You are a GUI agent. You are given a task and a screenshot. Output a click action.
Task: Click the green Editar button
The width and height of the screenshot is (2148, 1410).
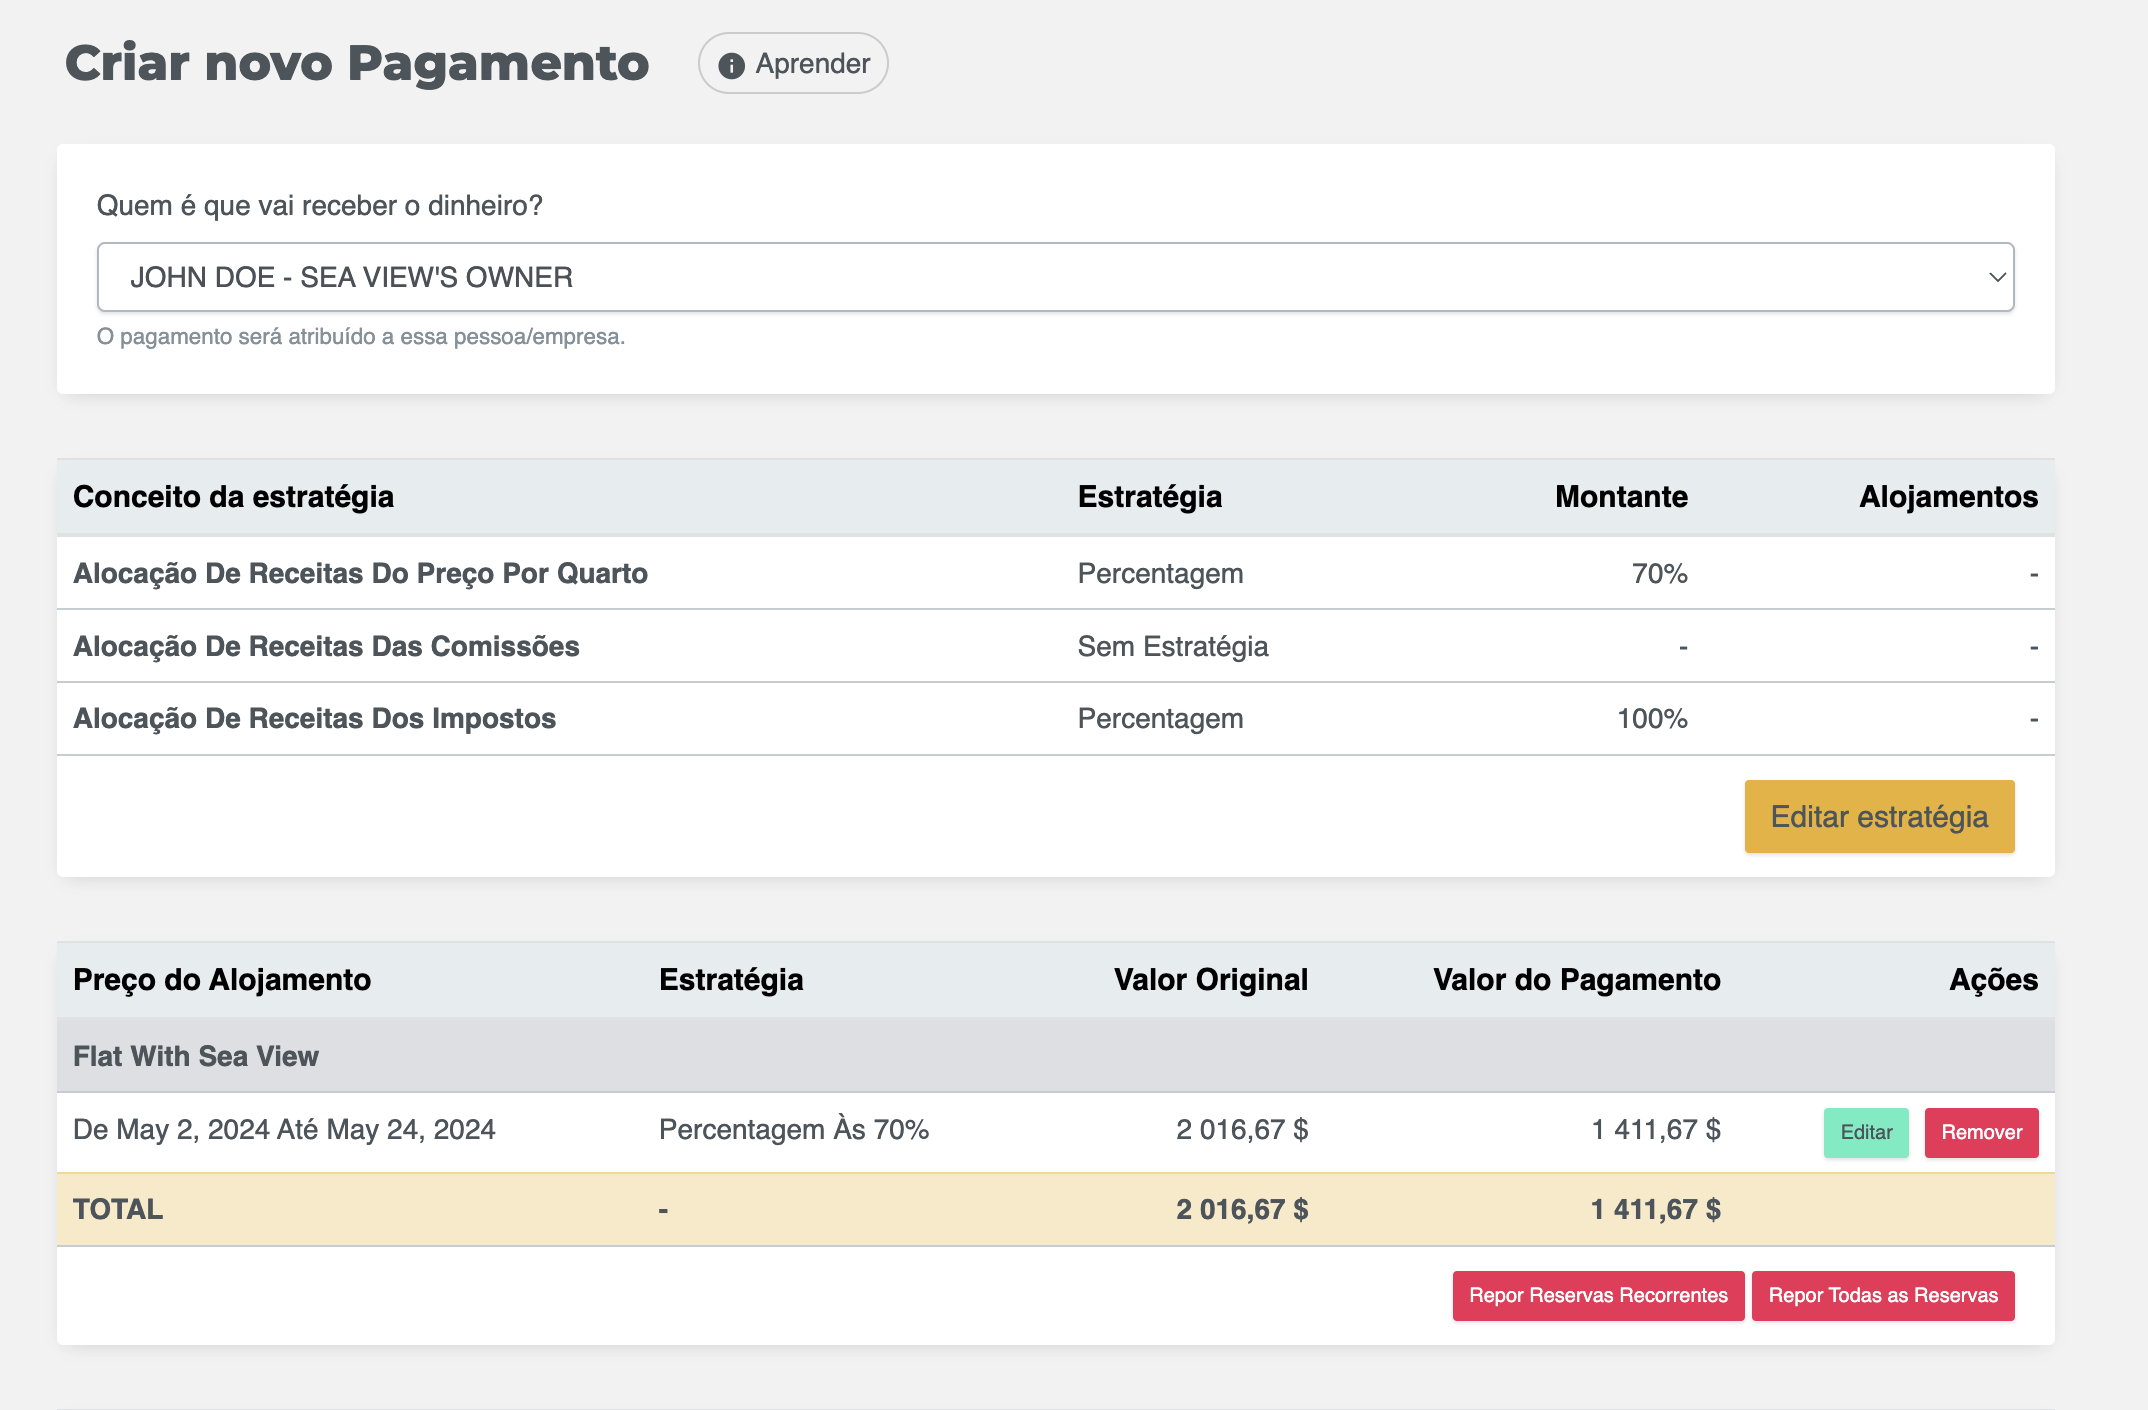[1865, 1132]
